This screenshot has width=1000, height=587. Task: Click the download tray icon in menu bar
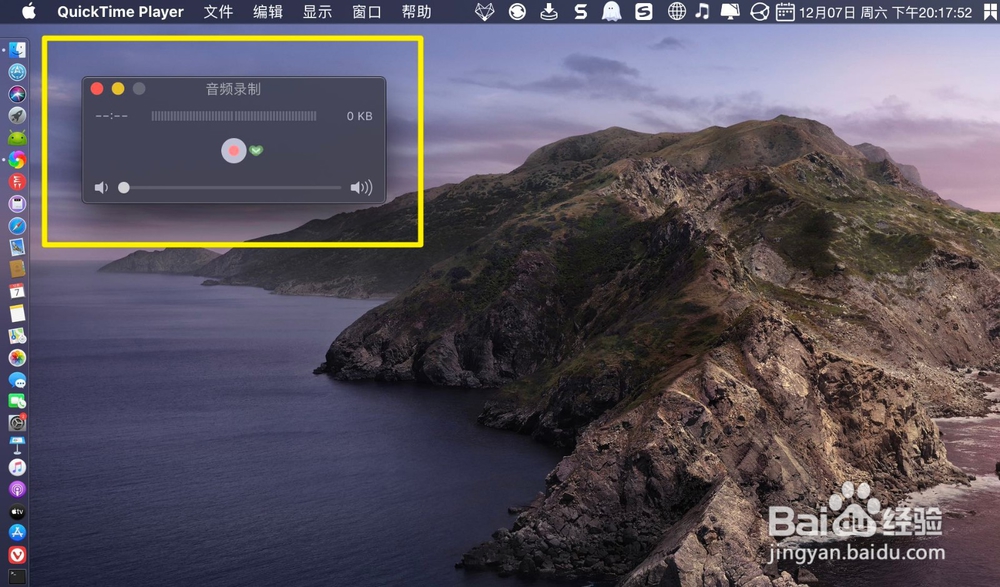point(548,12)
